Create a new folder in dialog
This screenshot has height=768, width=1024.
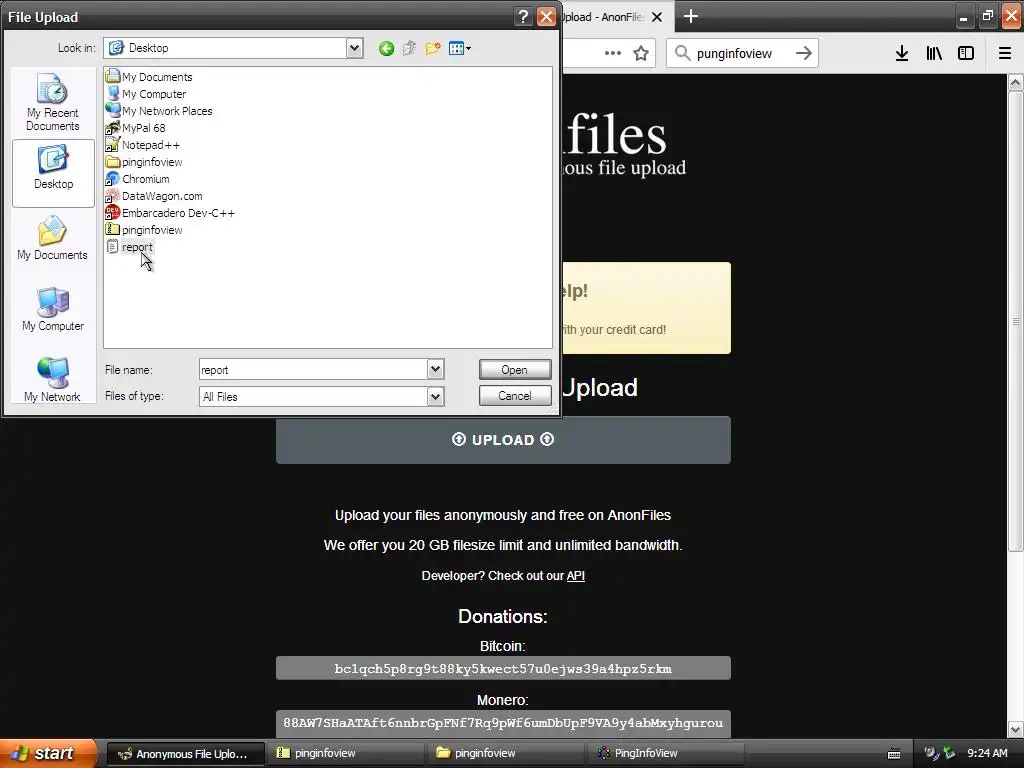(432, 48)
